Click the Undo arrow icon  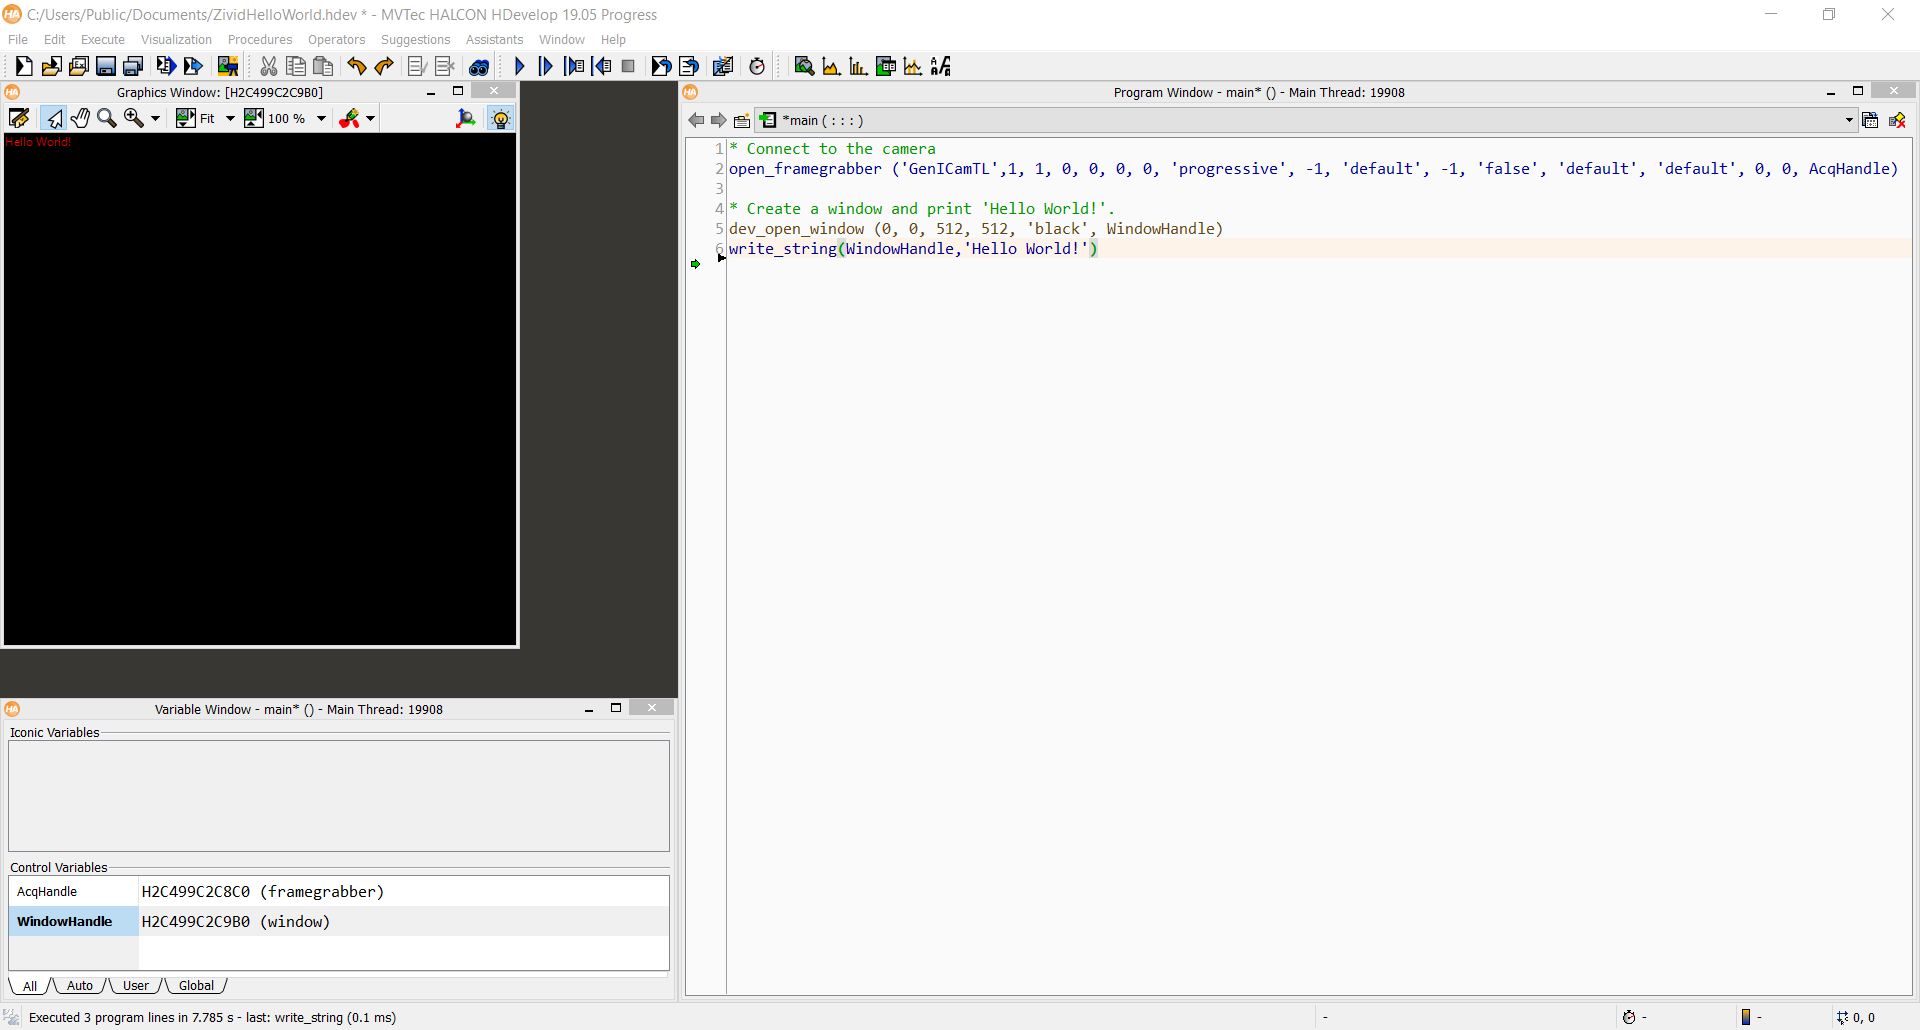[x=357, y=66]
